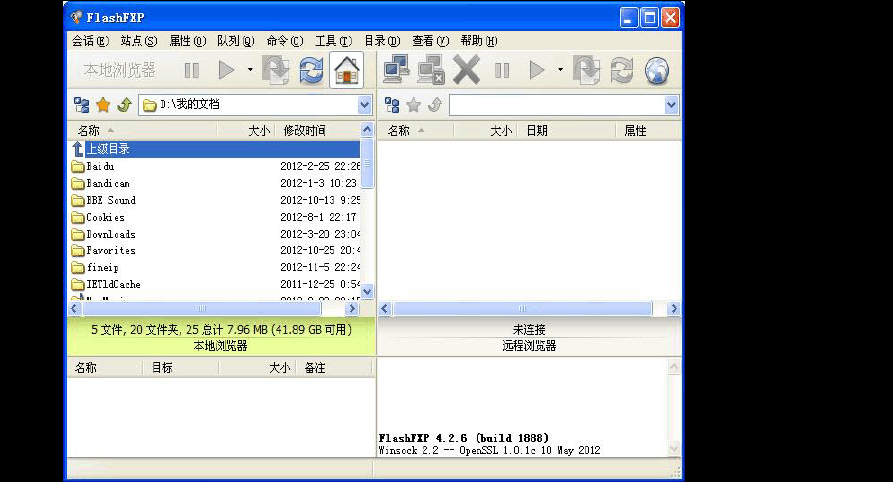Open the 查看 menu
This screenshot has height=482, width=893.
pyautogui.click(x=431, y=41)
